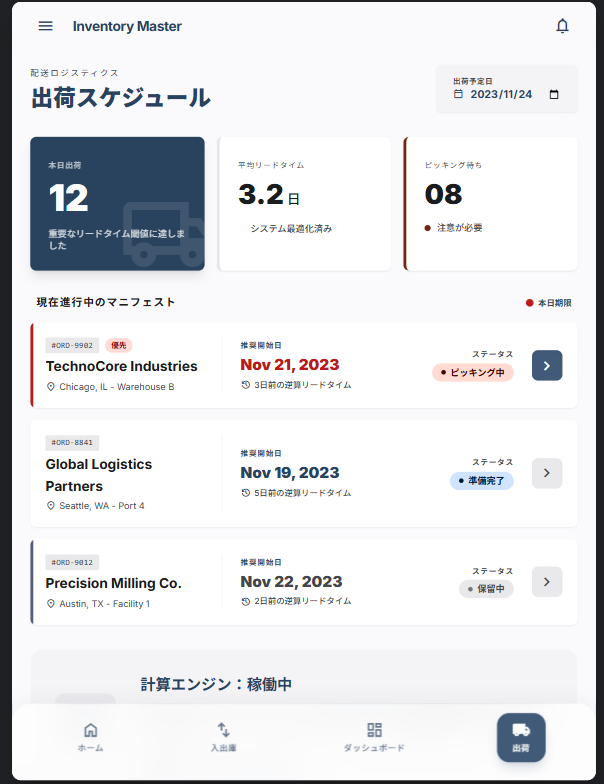This screenshot has height=784, width=604.
Task: Open the hamburger navigation menu
Action: (45, 26)
